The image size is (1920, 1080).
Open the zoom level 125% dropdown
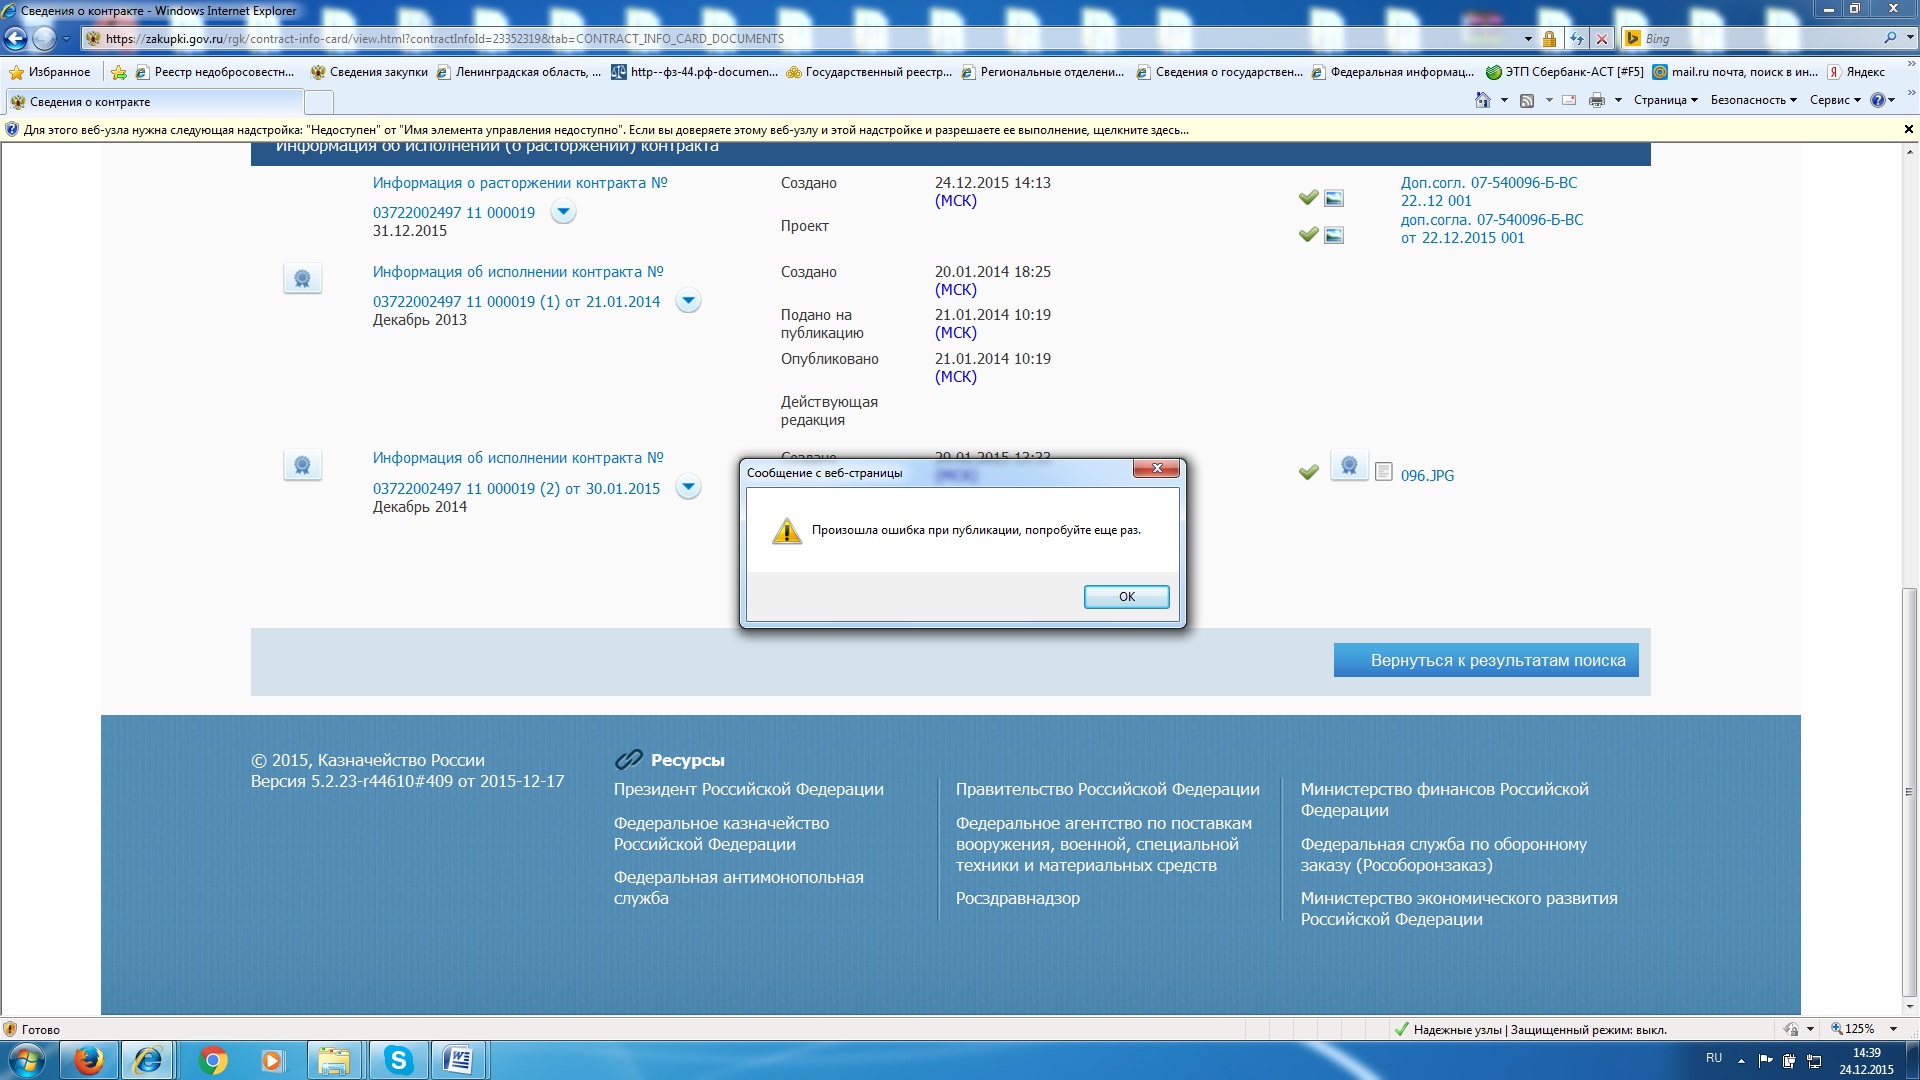click(x=1893, y=1029)
